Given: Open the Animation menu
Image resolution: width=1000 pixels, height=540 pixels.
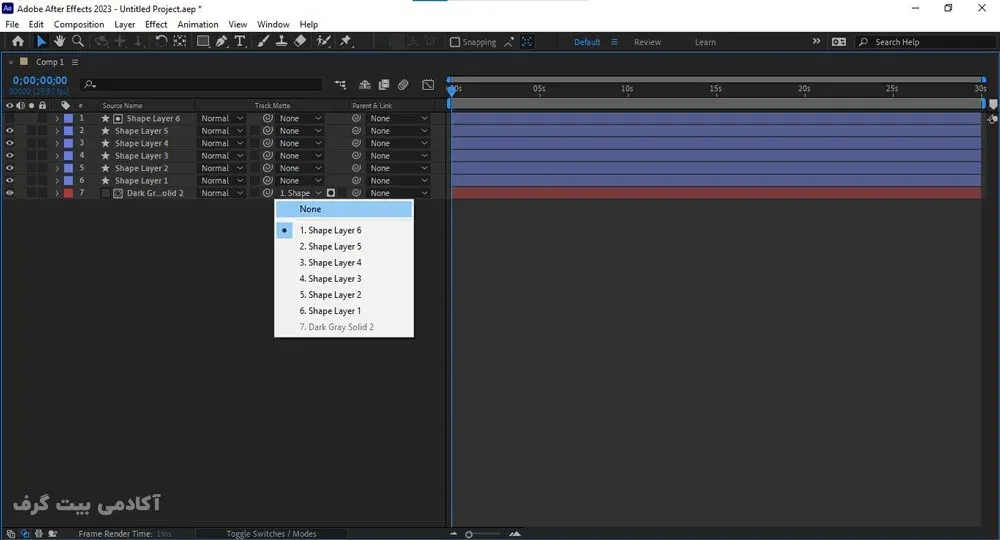Looking at the screenshot, I should [198, 24].
